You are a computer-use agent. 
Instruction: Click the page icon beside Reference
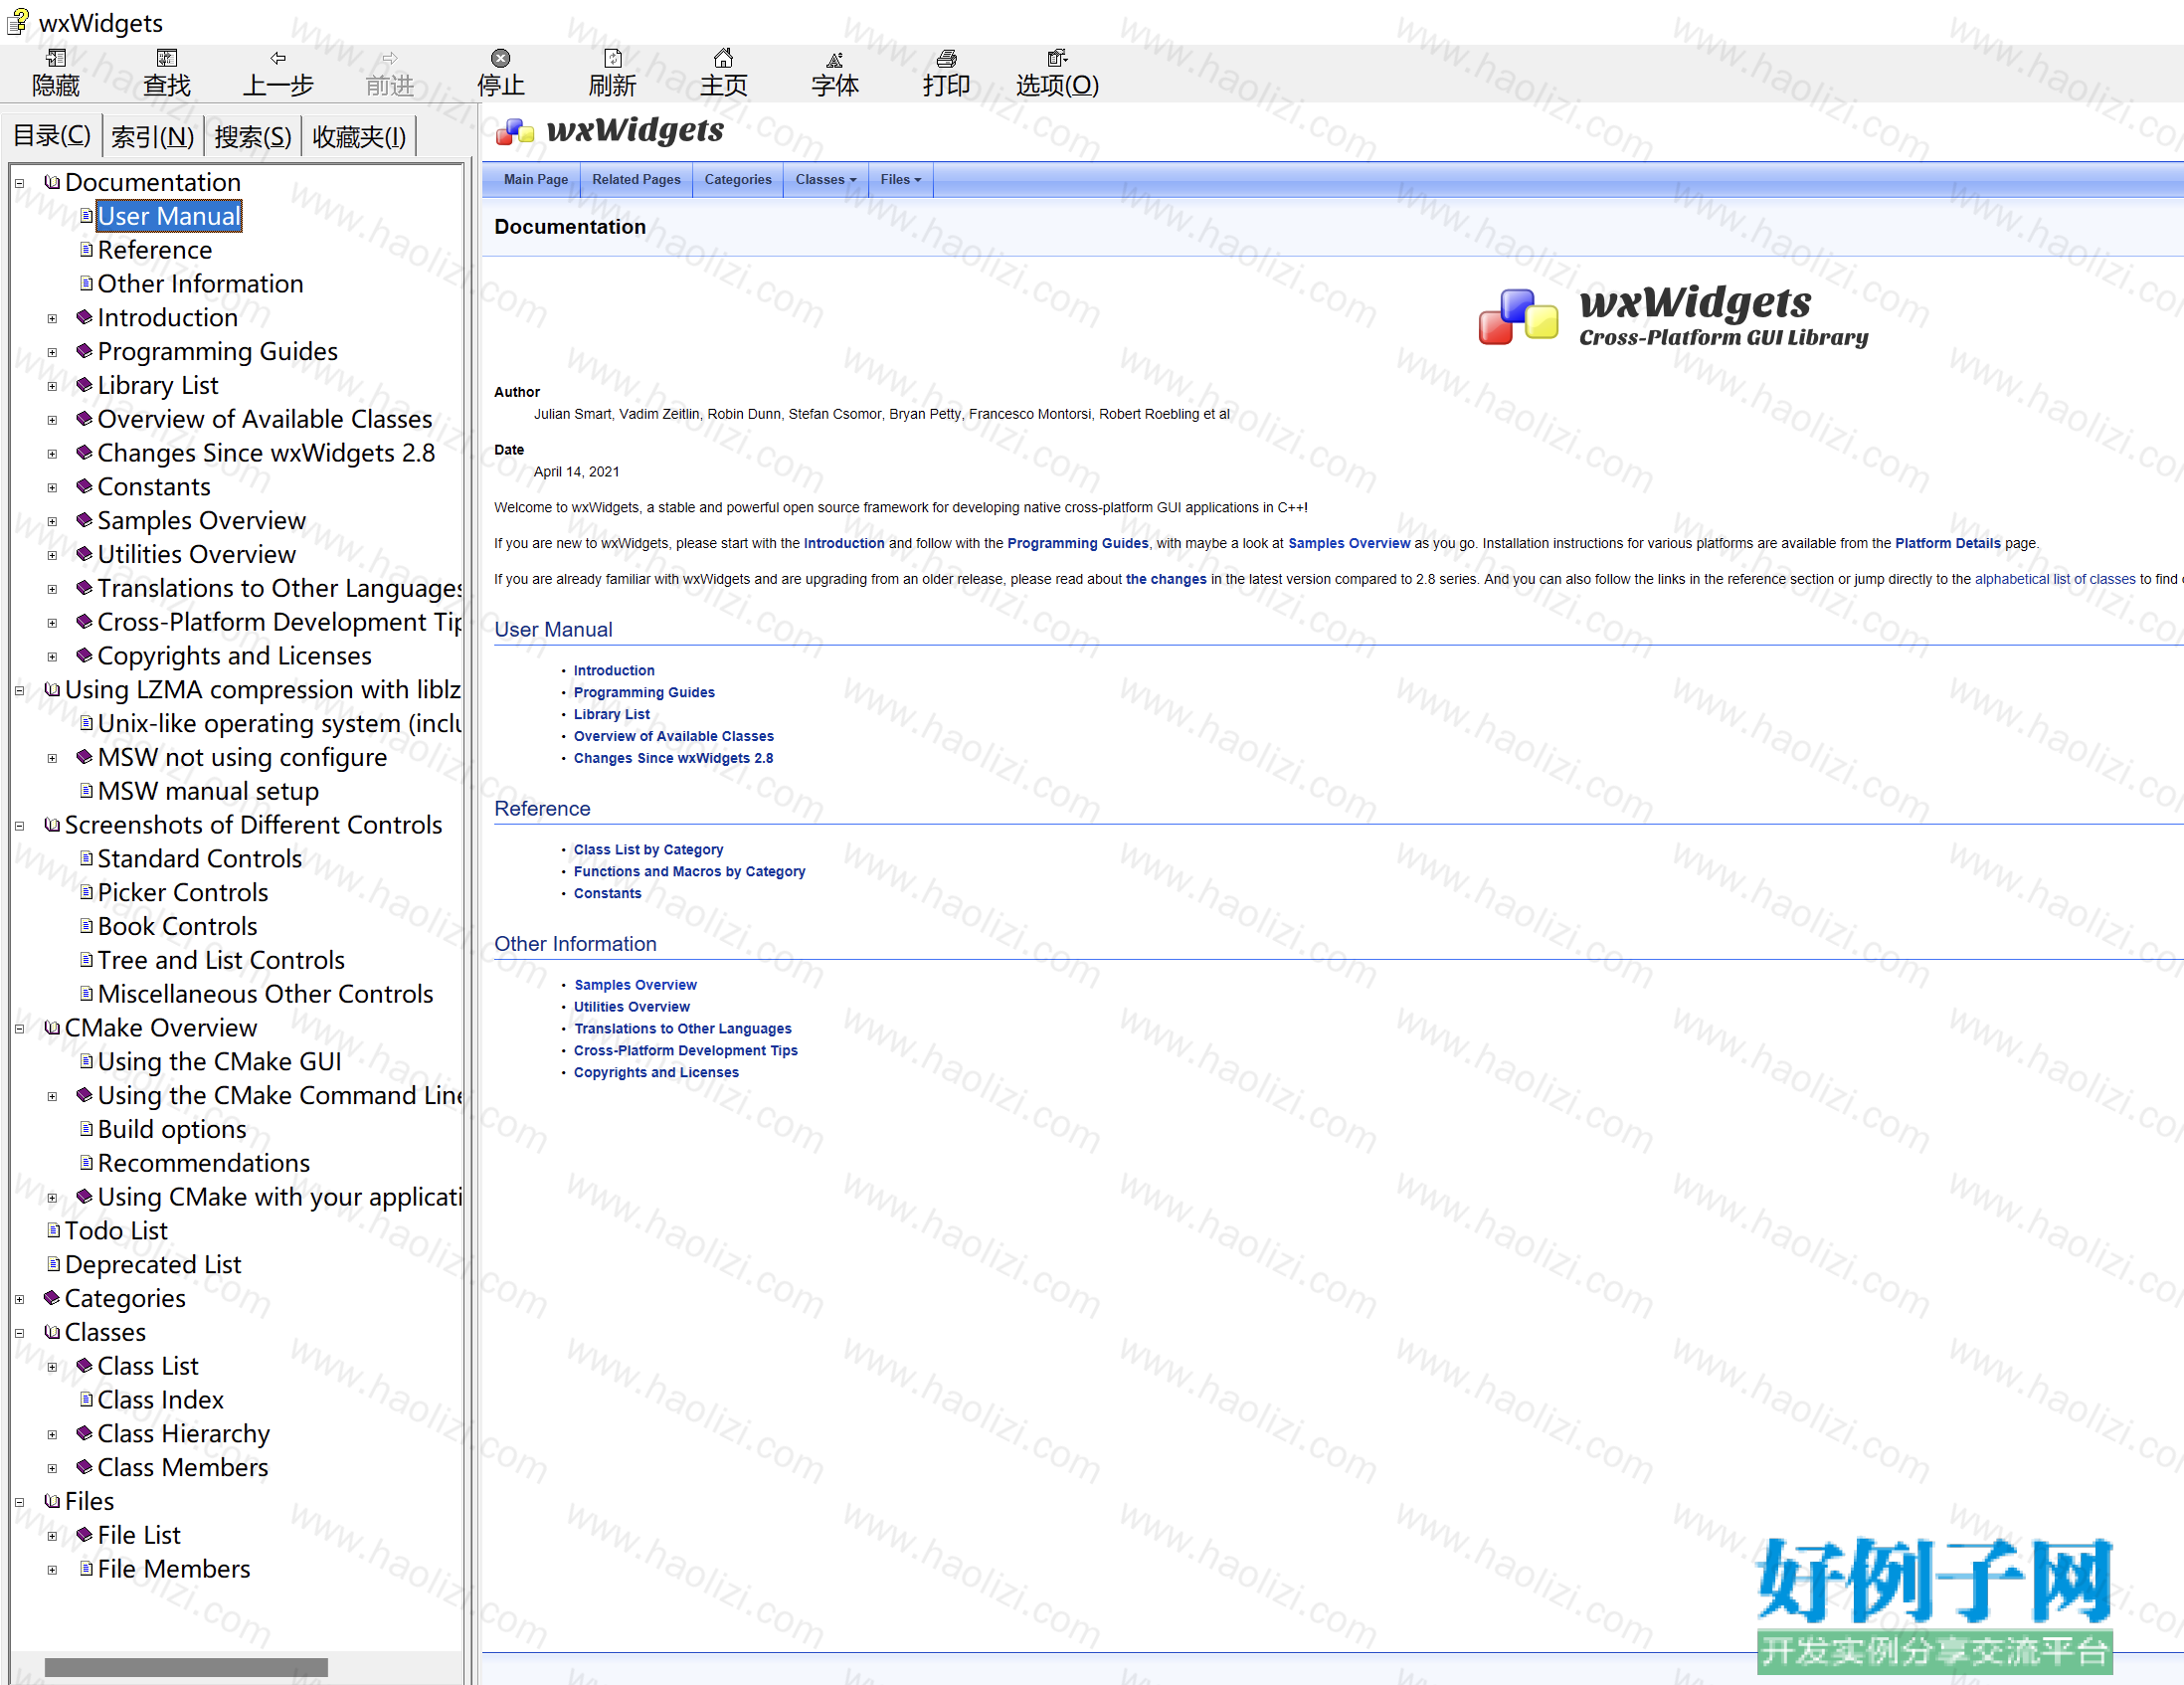click(86, 250)
